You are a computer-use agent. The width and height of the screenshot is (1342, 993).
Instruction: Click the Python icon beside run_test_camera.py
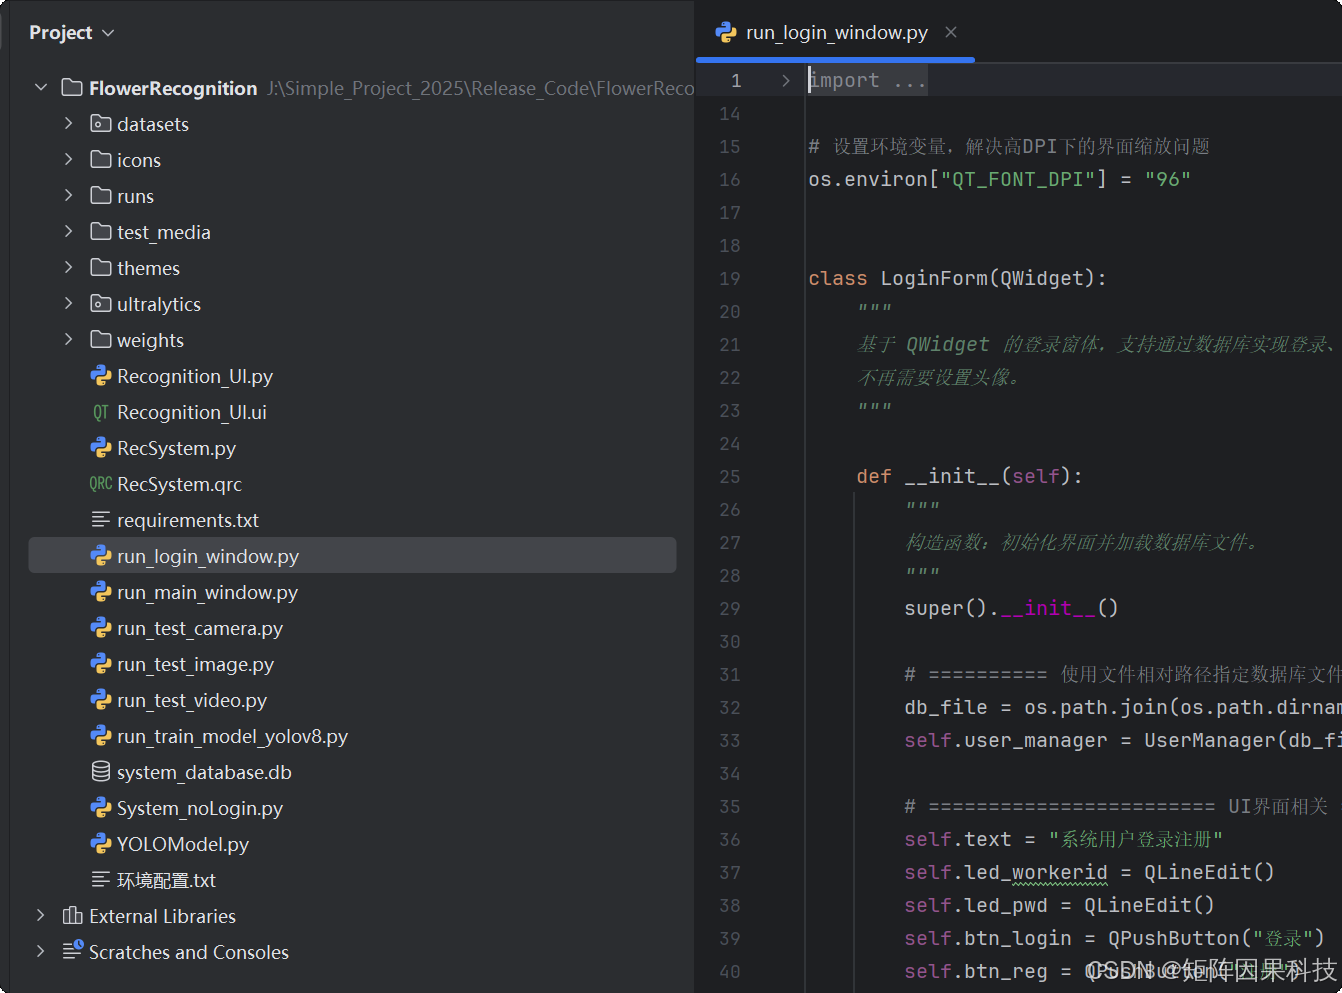[x=100, y=628]
